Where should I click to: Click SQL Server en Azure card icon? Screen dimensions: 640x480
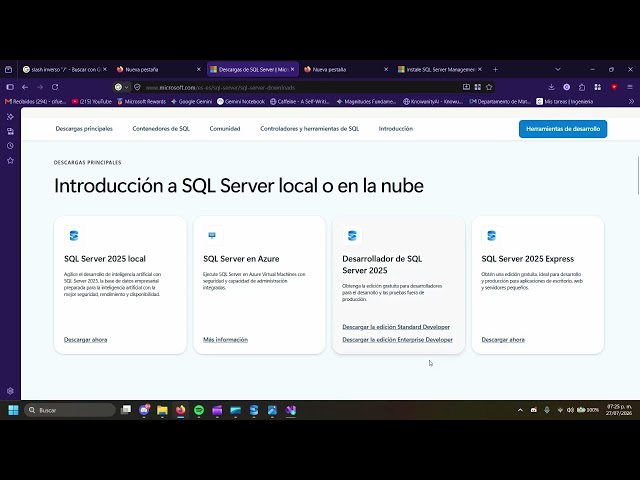point(212,235)
